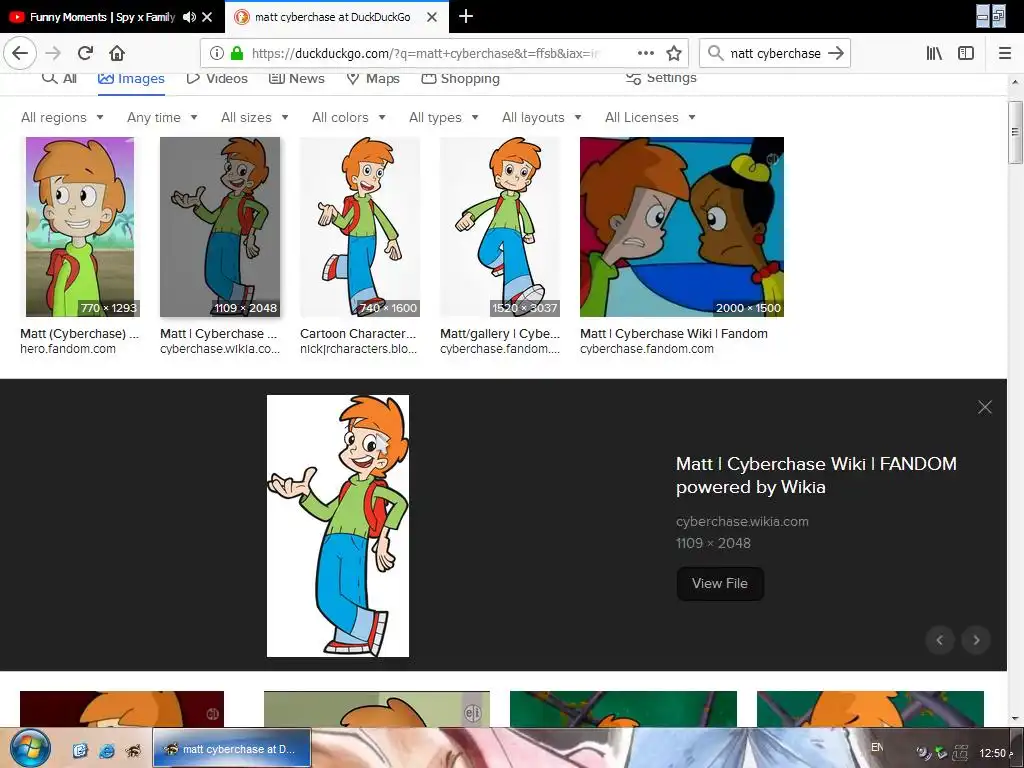Switch to Funny Moments Spy x Family tab

click(101, 17)
